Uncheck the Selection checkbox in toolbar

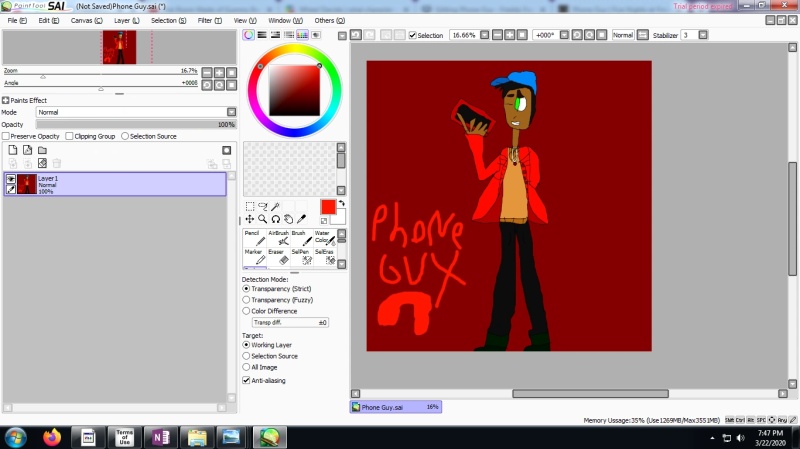click(413, 35)
